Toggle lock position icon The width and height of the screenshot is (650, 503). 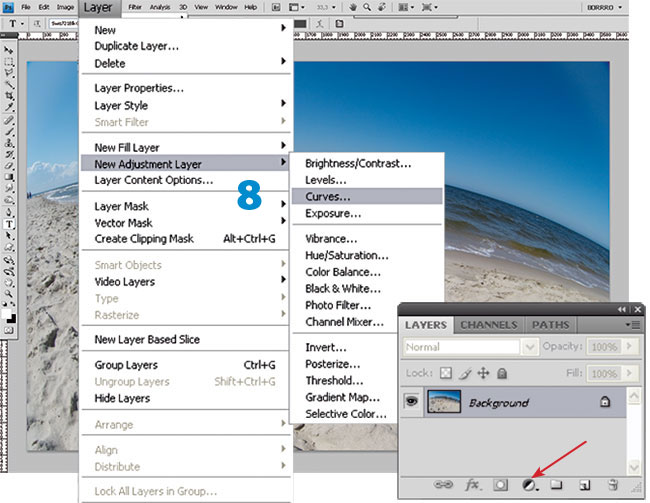(483, 373)
